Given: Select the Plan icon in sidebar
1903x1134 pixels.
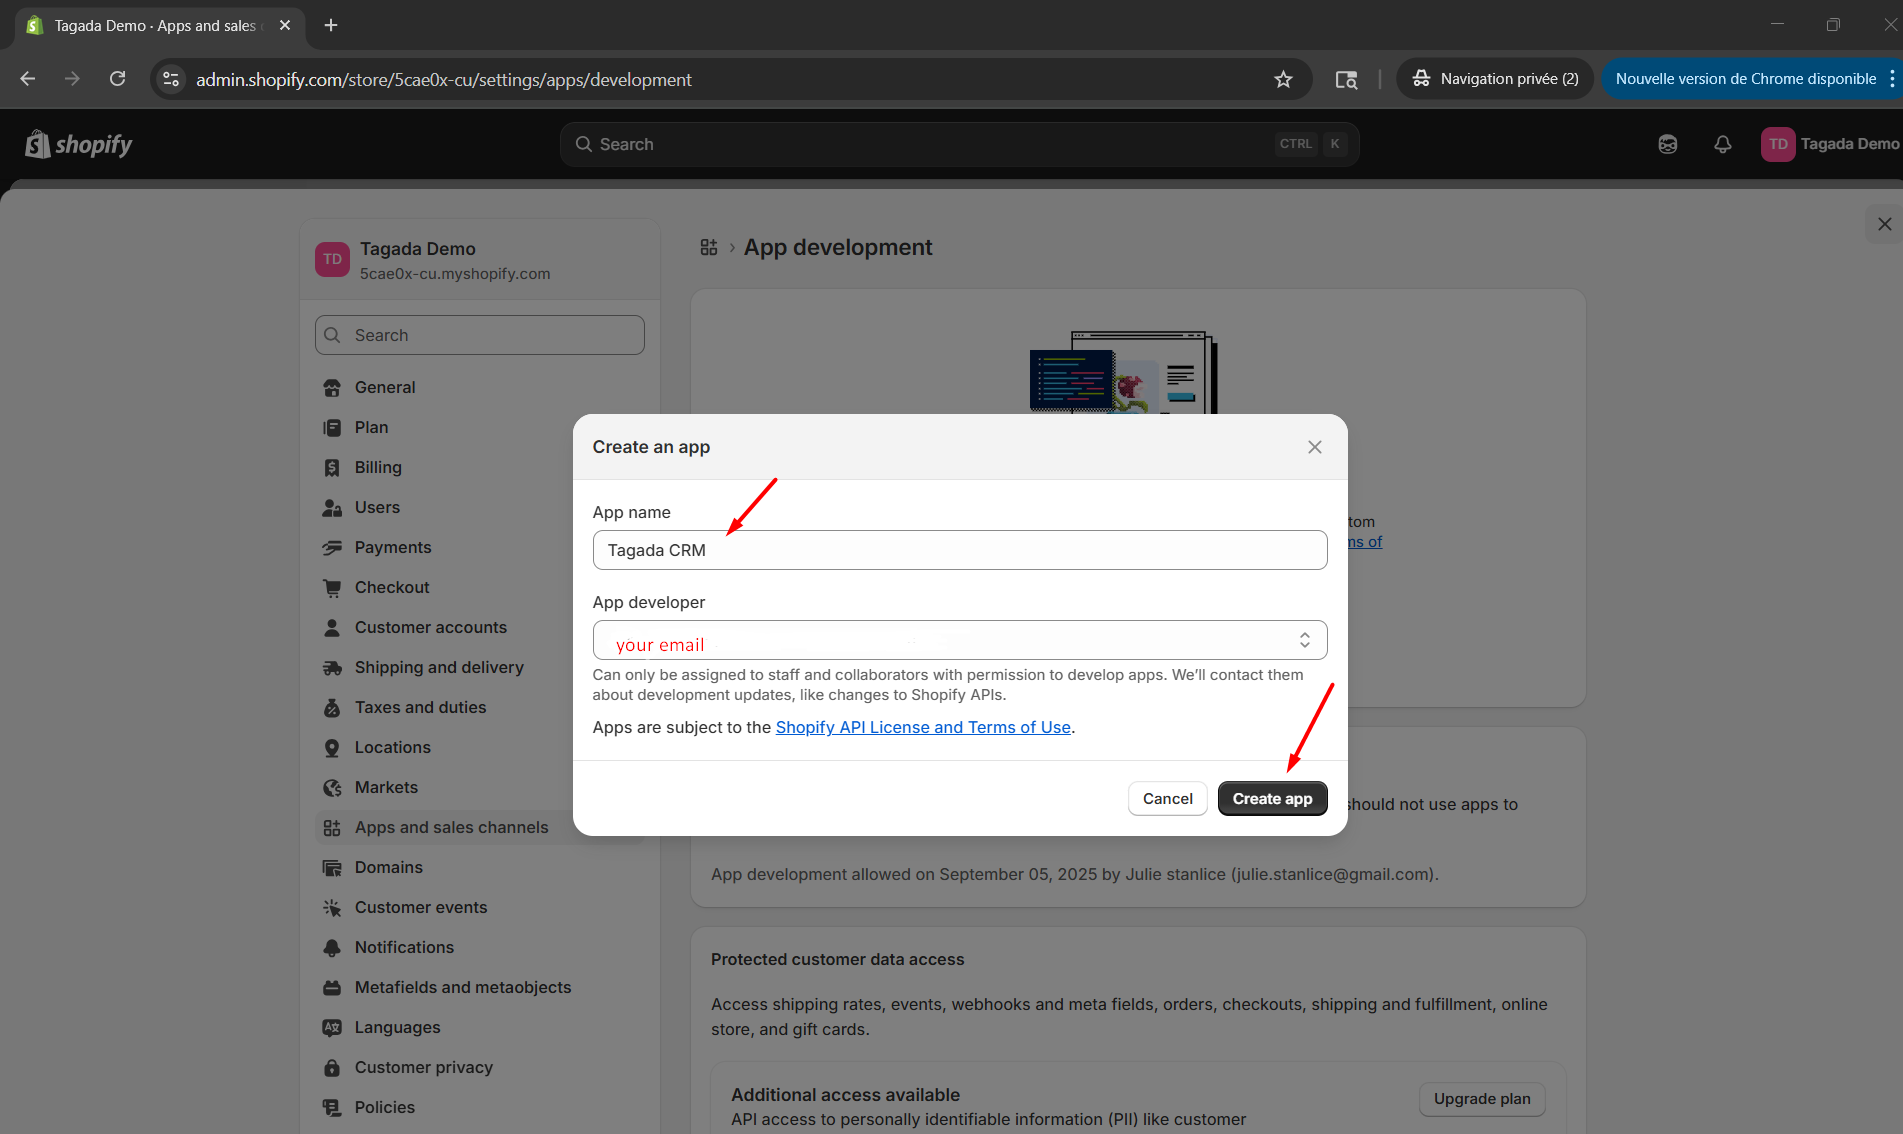Looking at the screenshot, I should 332,428.
